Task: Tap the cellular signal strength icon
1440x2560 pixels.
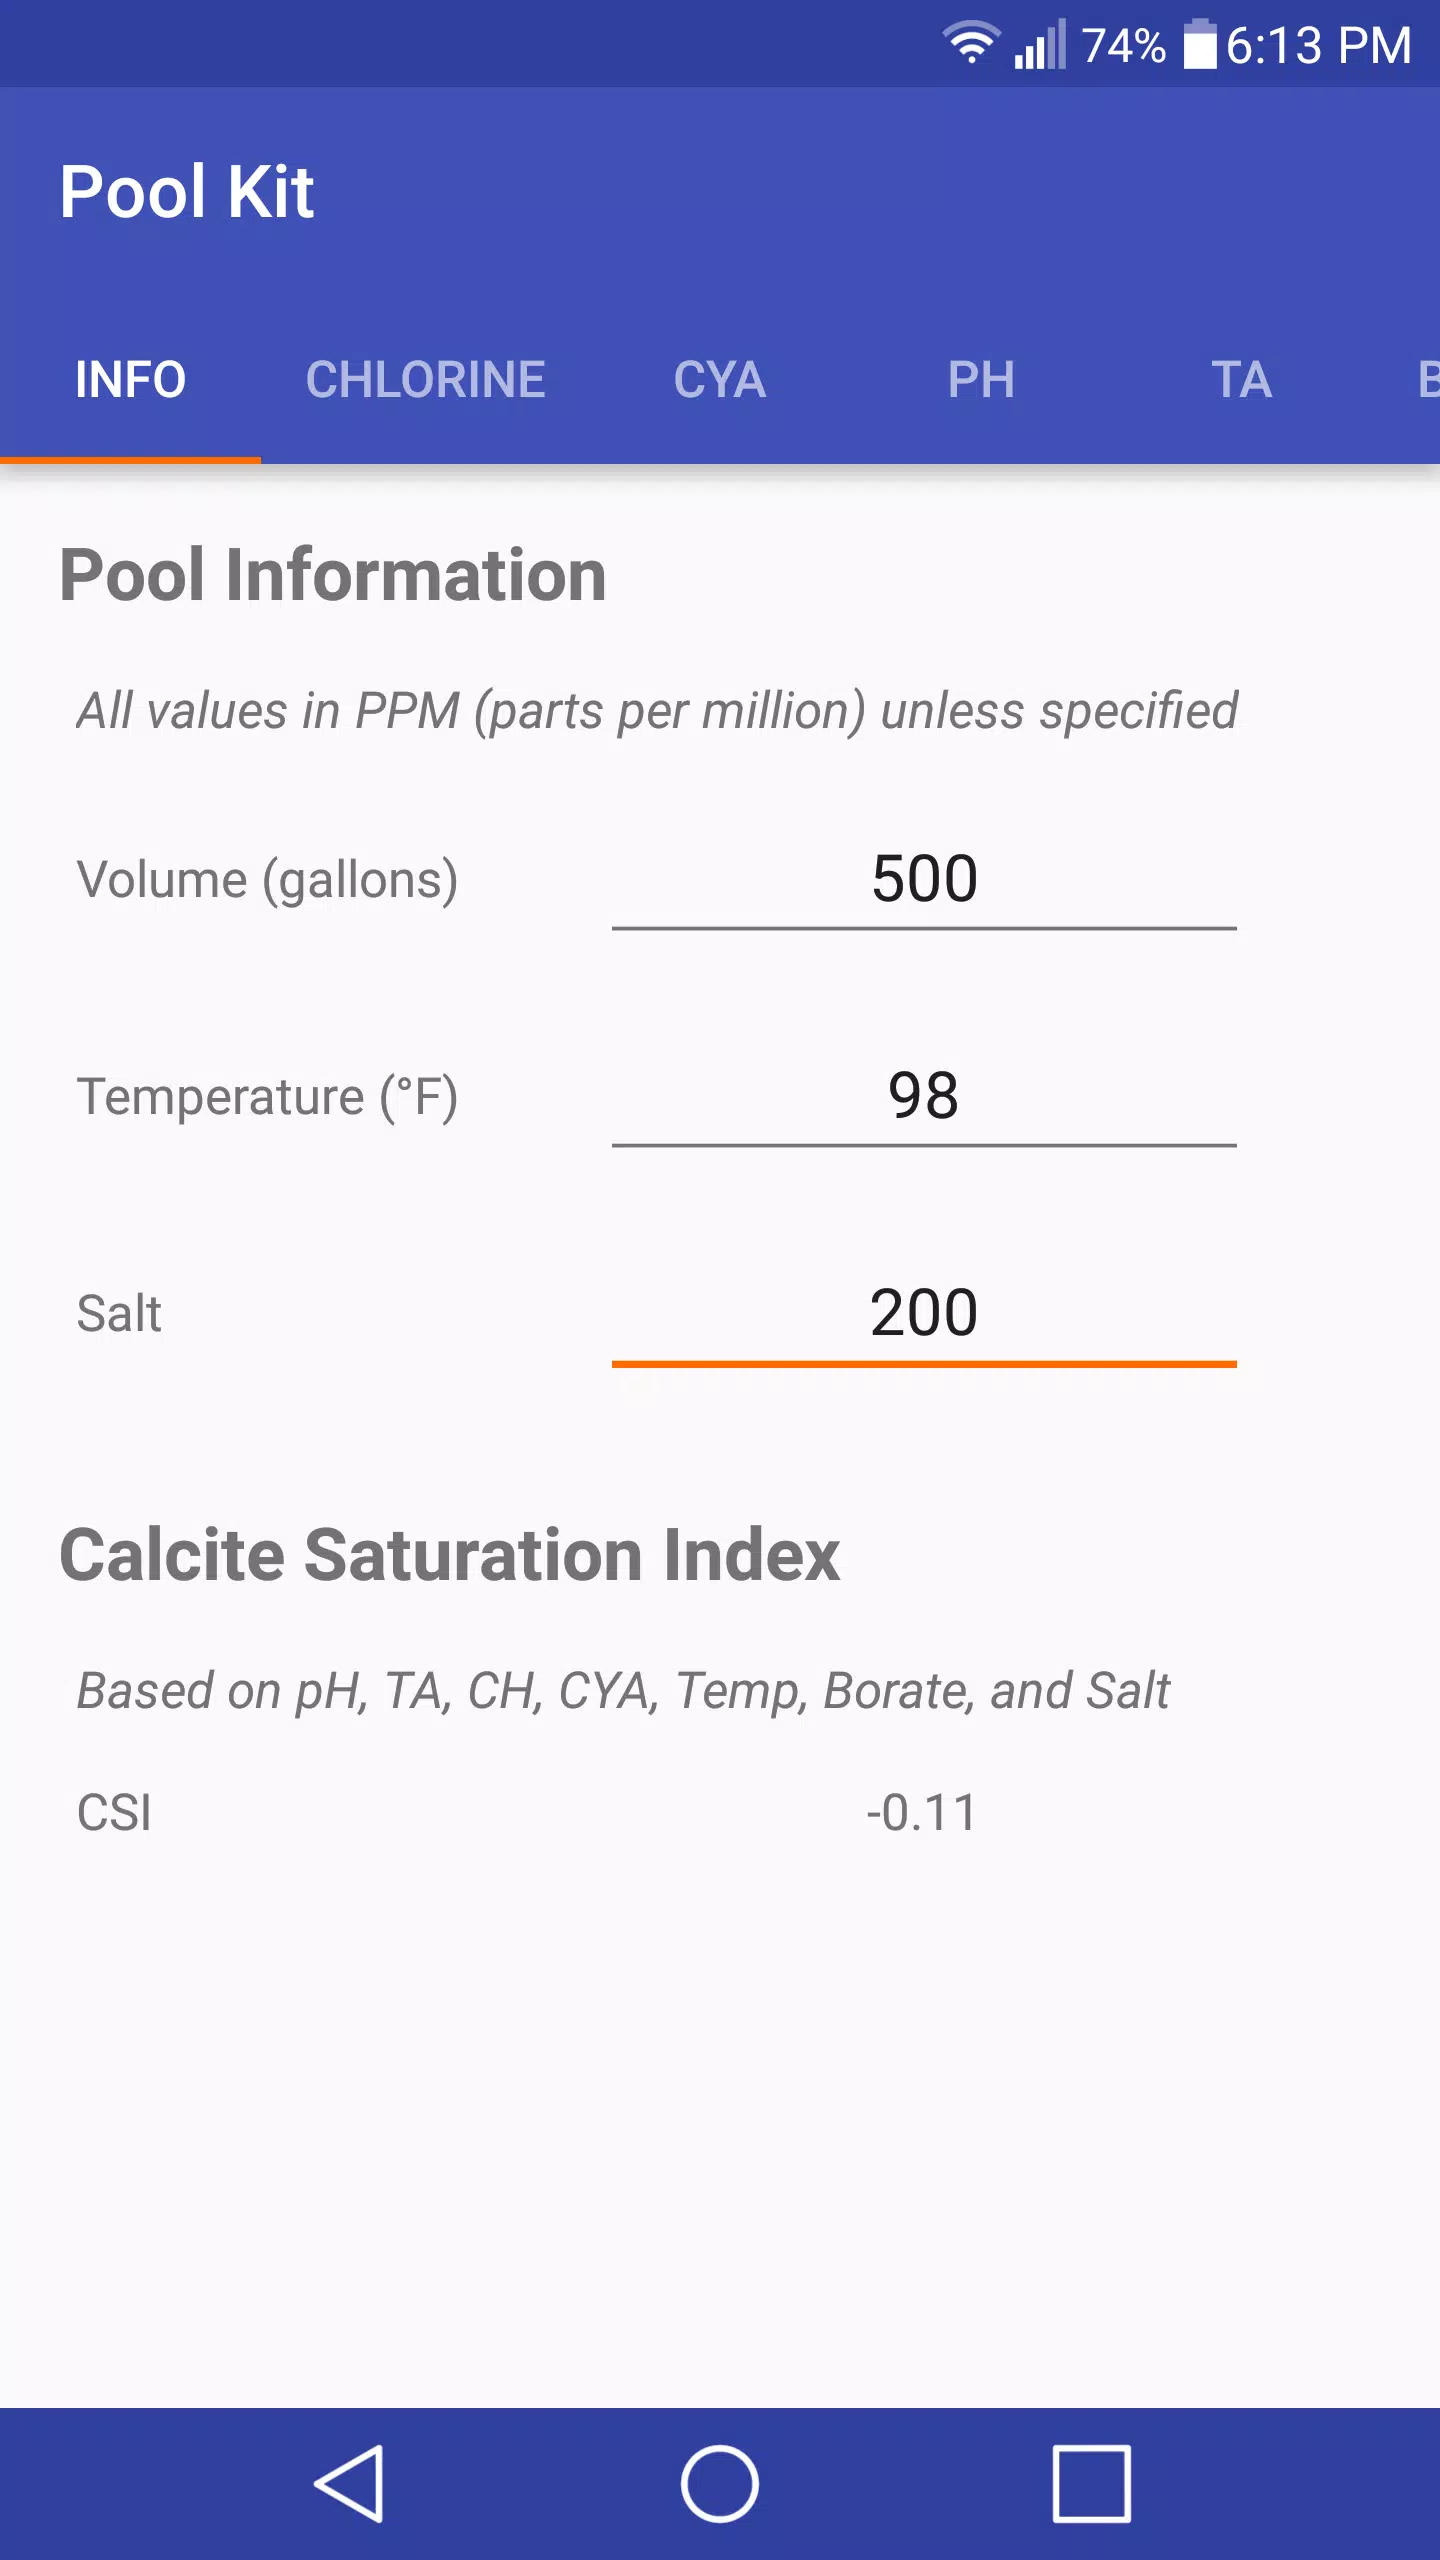Action: pos(1040,45)
